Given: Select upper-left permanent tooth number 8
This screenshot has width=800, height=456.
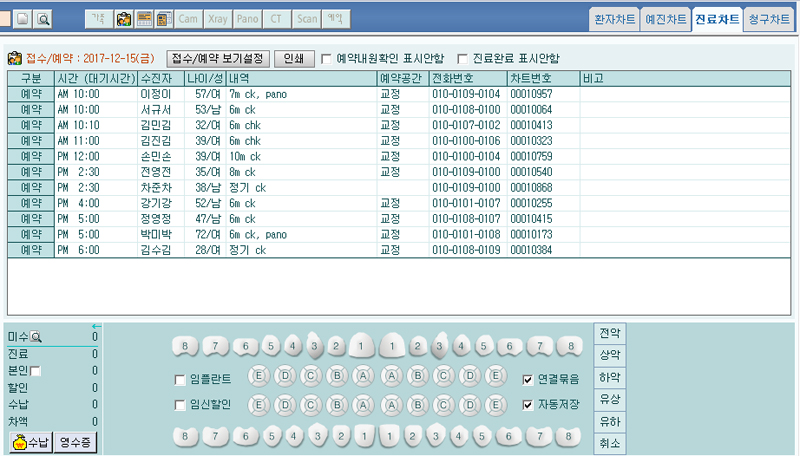Looking at the screenshot, I should [186, 346].
